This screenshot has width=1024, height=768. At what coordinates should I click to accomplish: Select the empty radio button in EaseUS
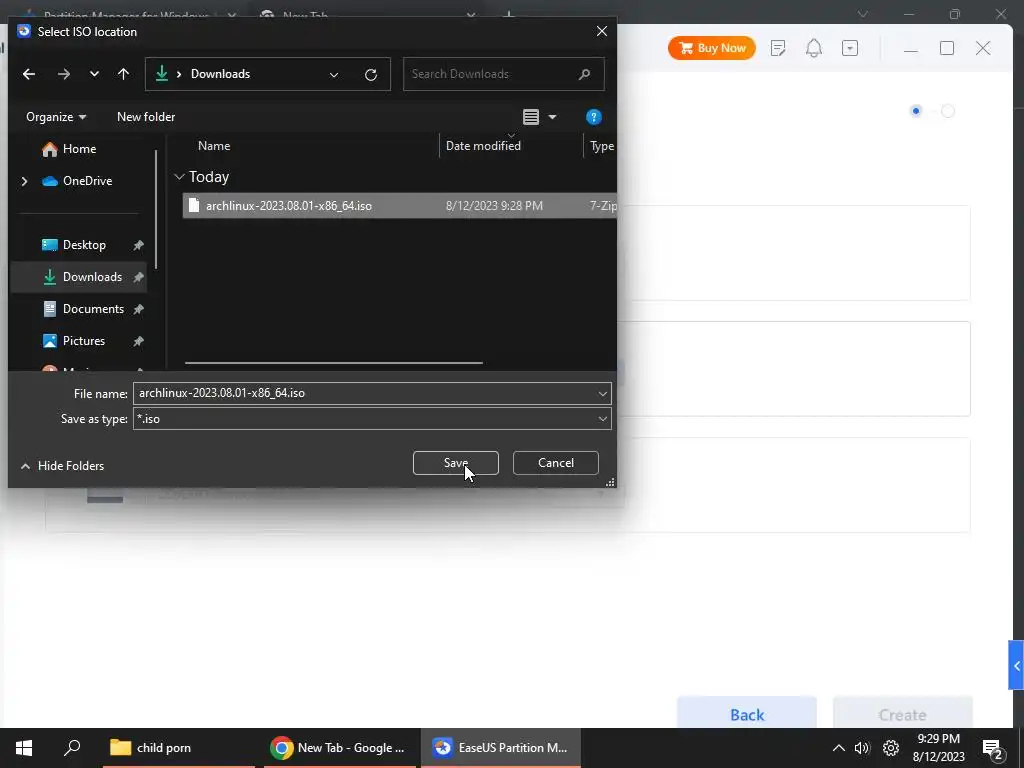click(x=948, y=111)
